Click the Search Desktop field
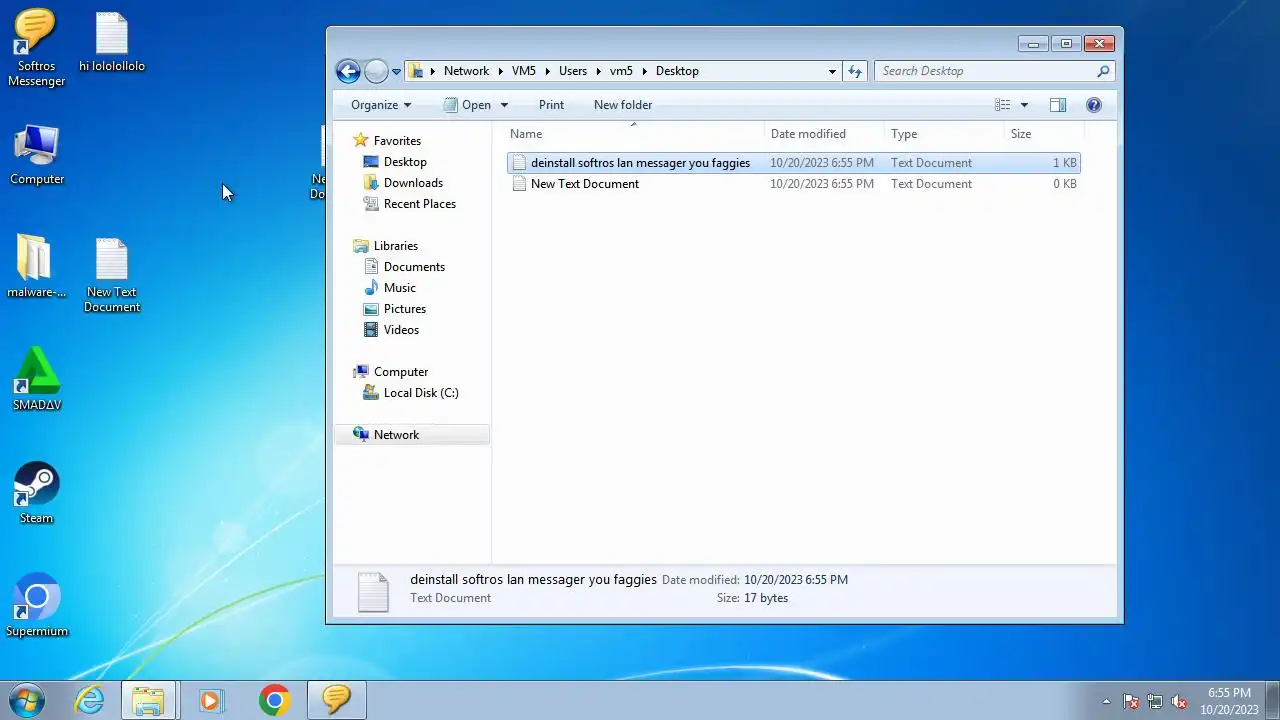 tap(994, 71)
